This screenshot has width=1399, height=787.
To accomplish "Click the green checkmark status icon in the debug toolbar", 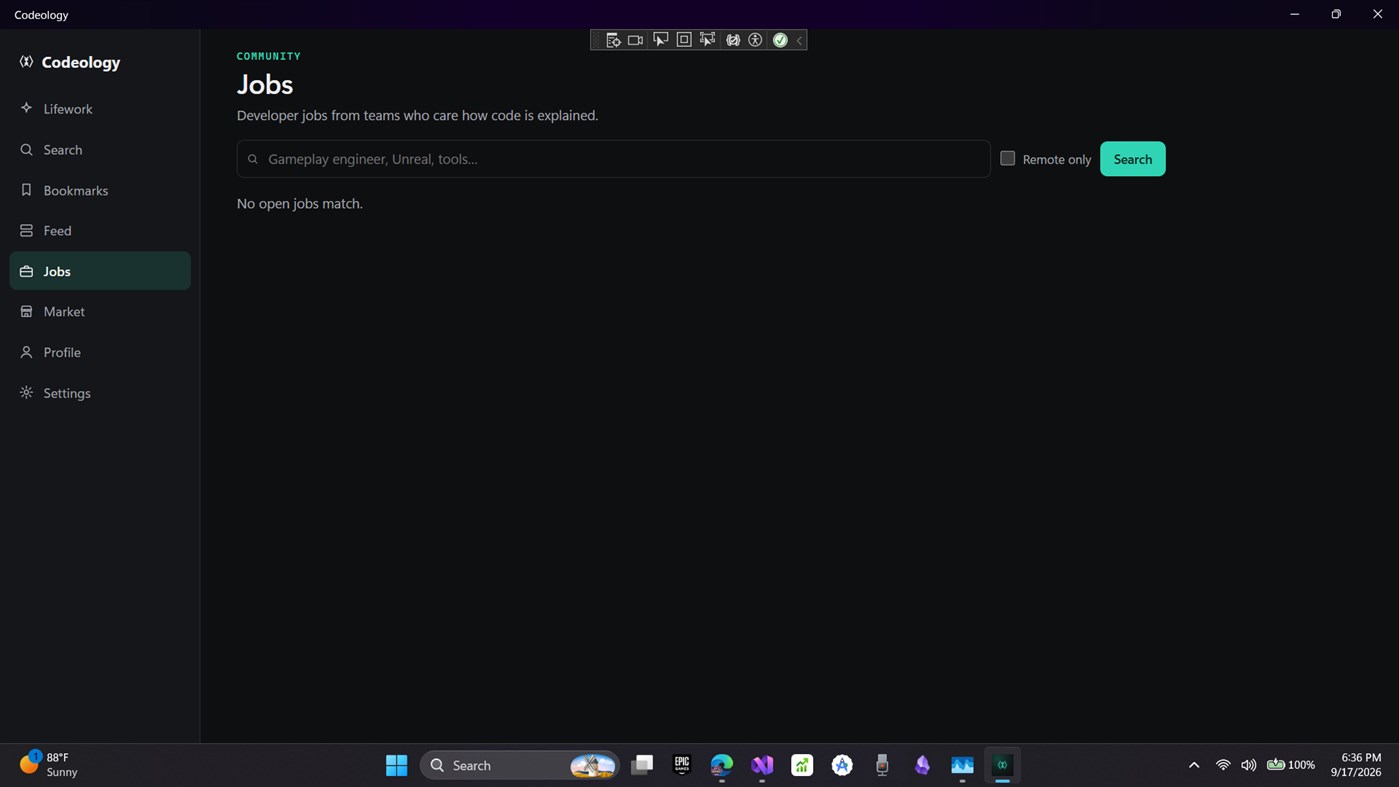I will 780,40.
